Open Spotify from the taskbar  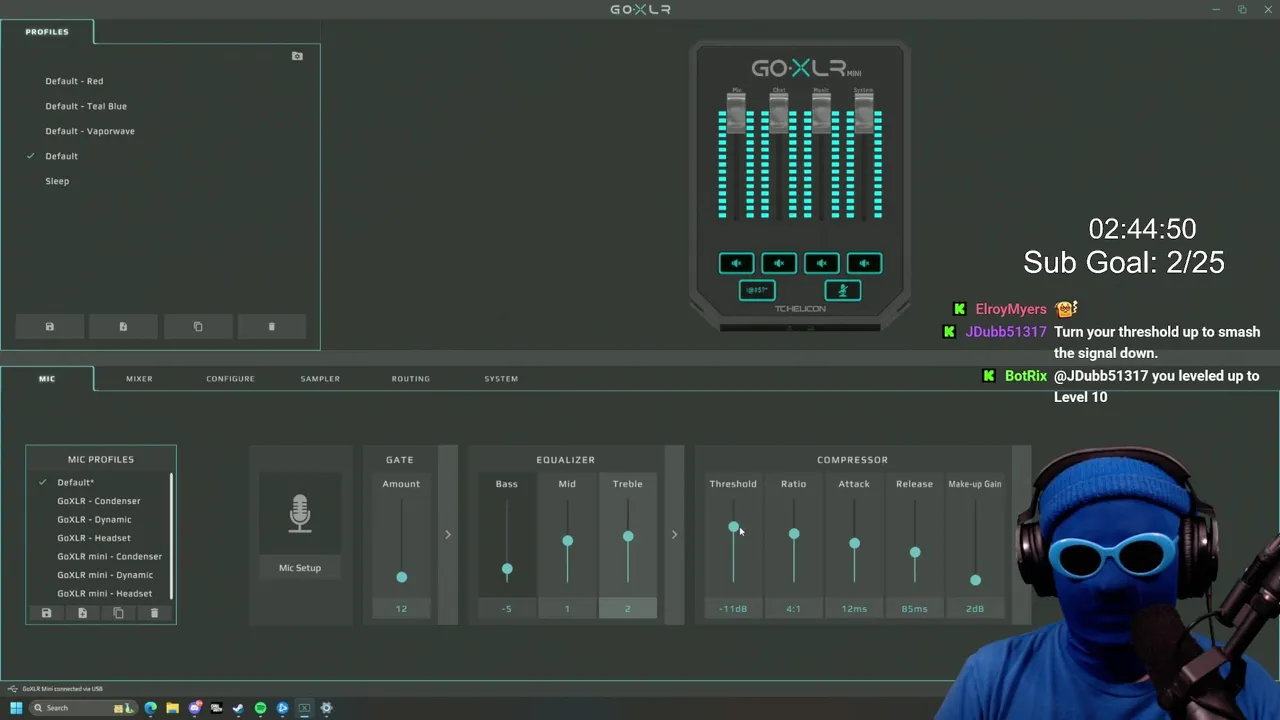(260, 708)
